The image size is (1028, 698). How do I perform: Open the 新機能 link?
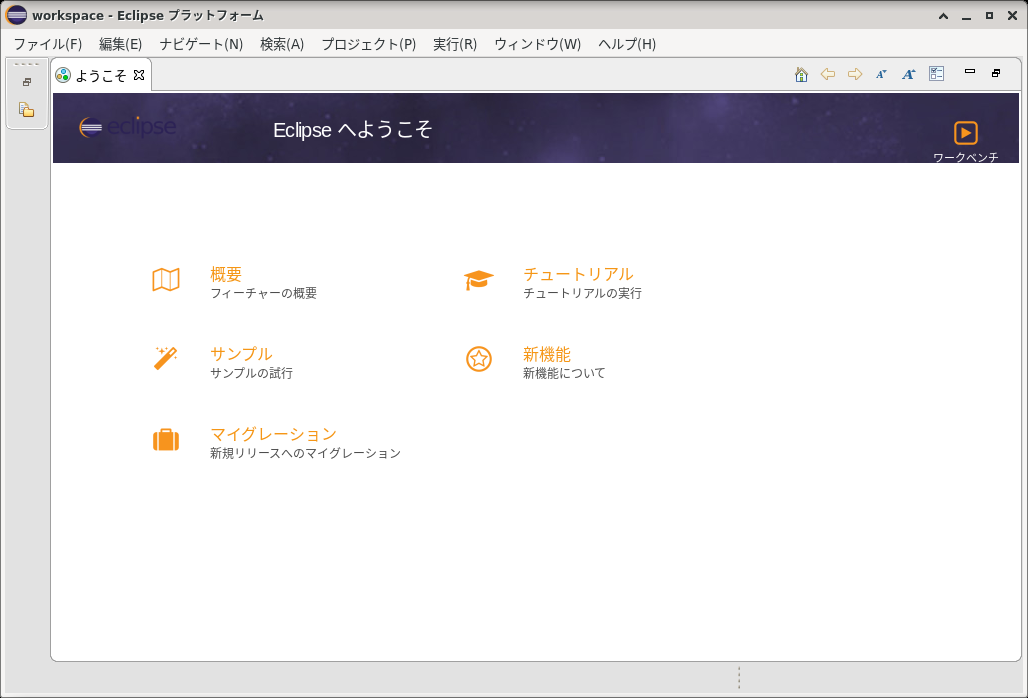point(547,355)
